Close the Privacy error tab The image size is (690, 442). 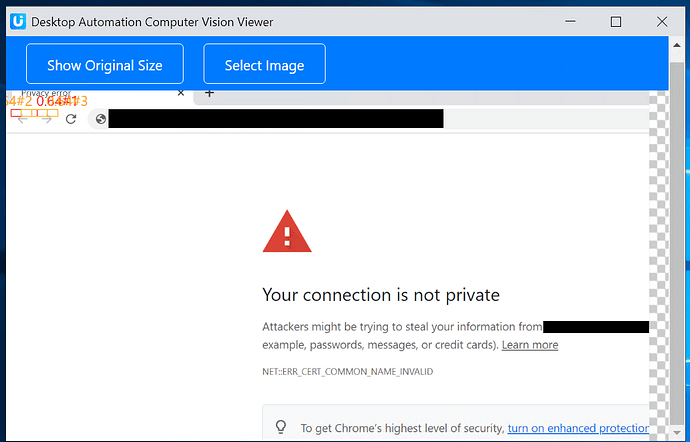point(180,93)
